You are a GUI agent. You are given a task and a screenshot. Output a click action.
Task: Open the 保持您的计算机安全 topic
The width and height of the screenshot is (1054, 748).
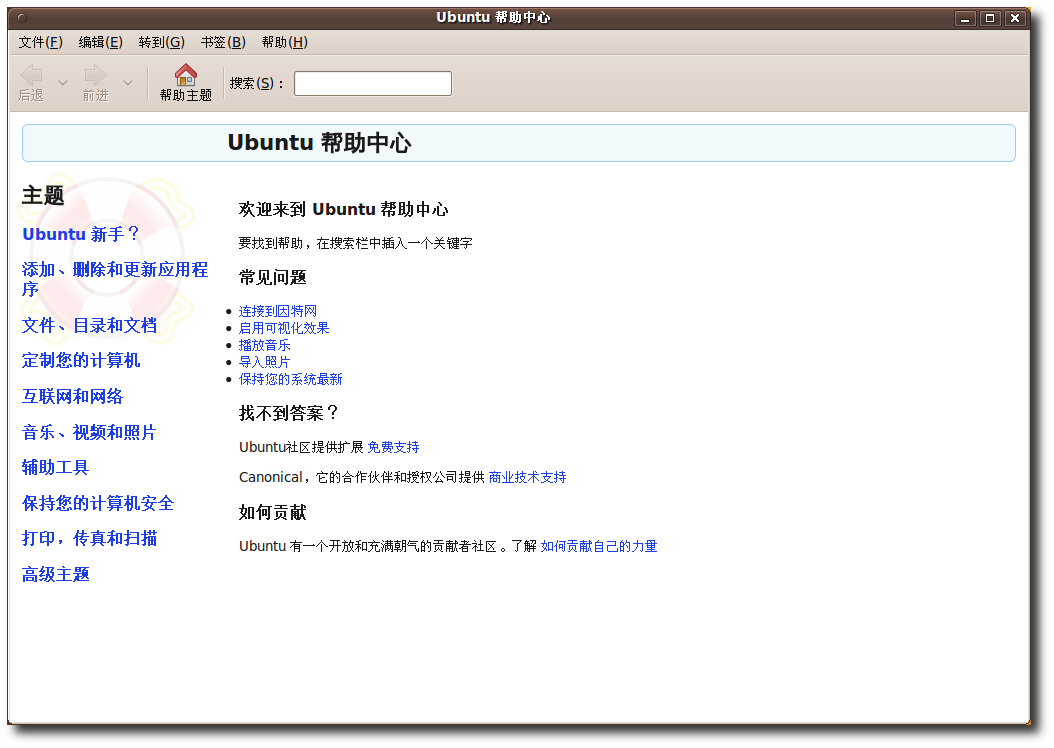coord(98,503)
